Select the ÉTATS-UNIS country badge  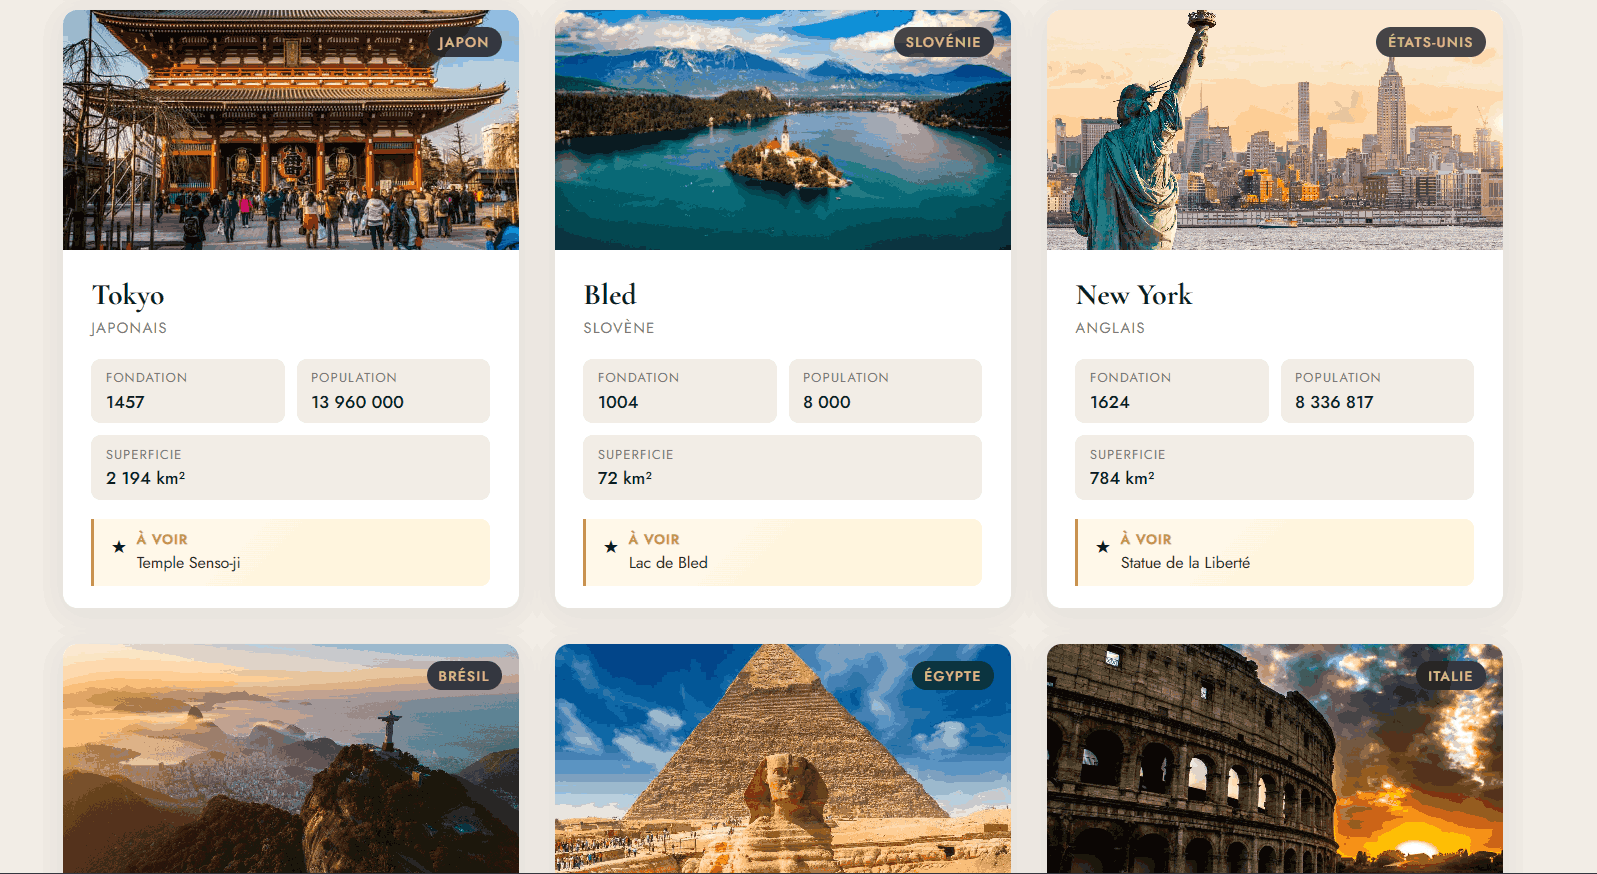point(1430,42)
